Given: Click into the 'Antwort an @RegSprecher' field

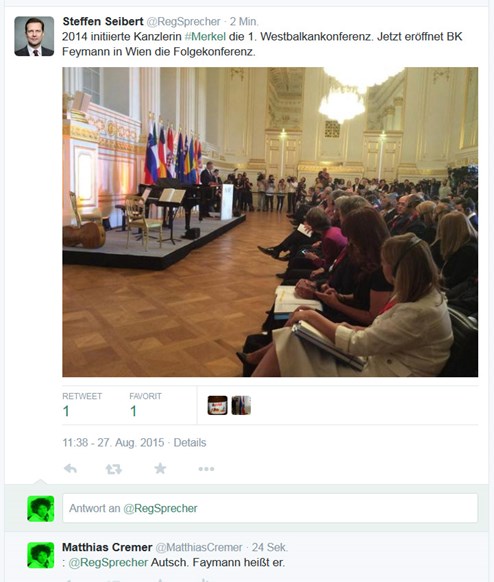Looking at the screenshot, I should tap(270, 508).
